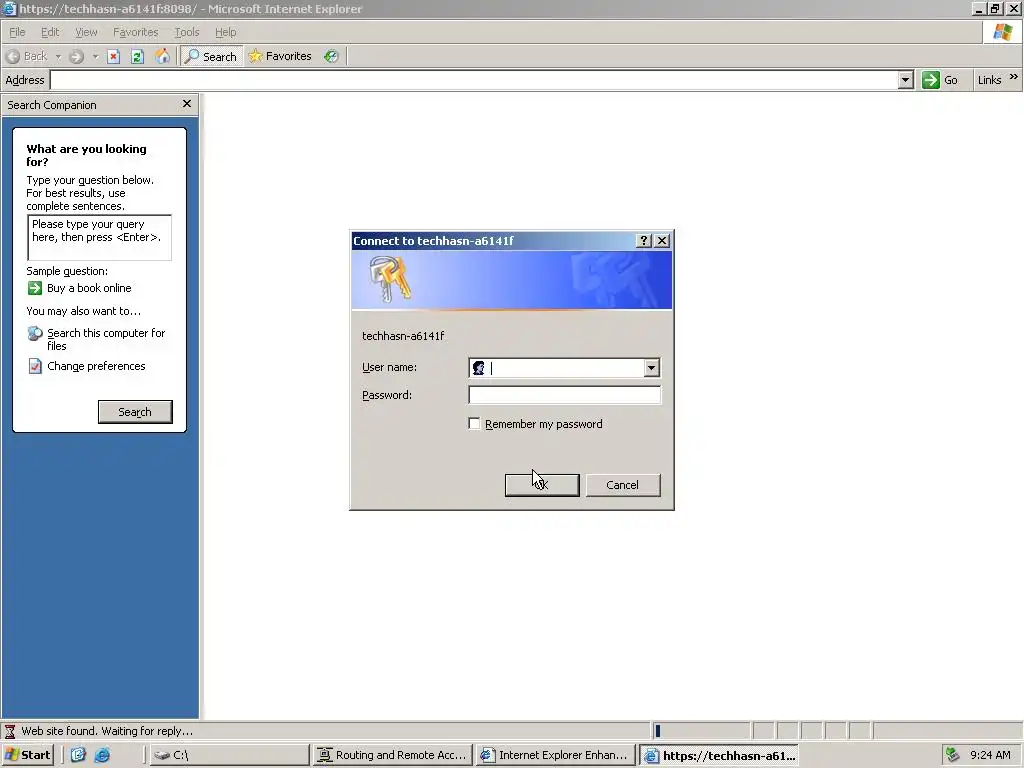Image resolution: width=1024 pixels, height=768 pixels.
Task: Open the File menu
Action: (x=17, y=32)
